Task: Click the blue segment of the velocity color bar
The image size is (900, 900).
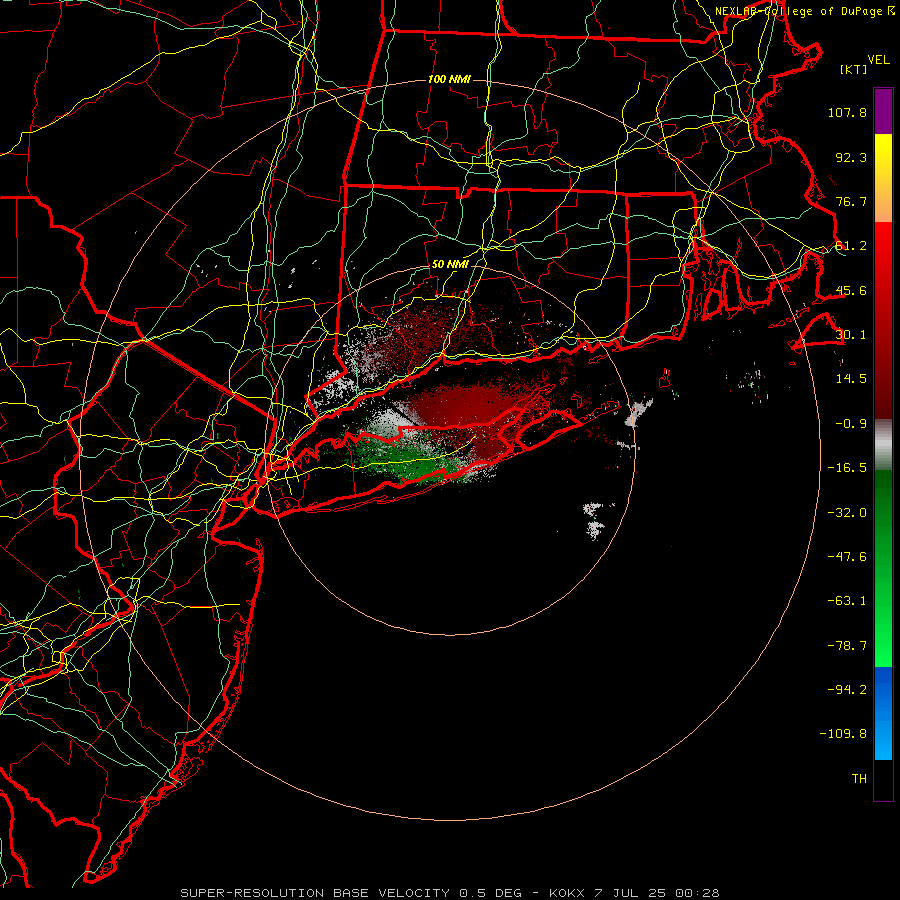Action: (883, 713)
